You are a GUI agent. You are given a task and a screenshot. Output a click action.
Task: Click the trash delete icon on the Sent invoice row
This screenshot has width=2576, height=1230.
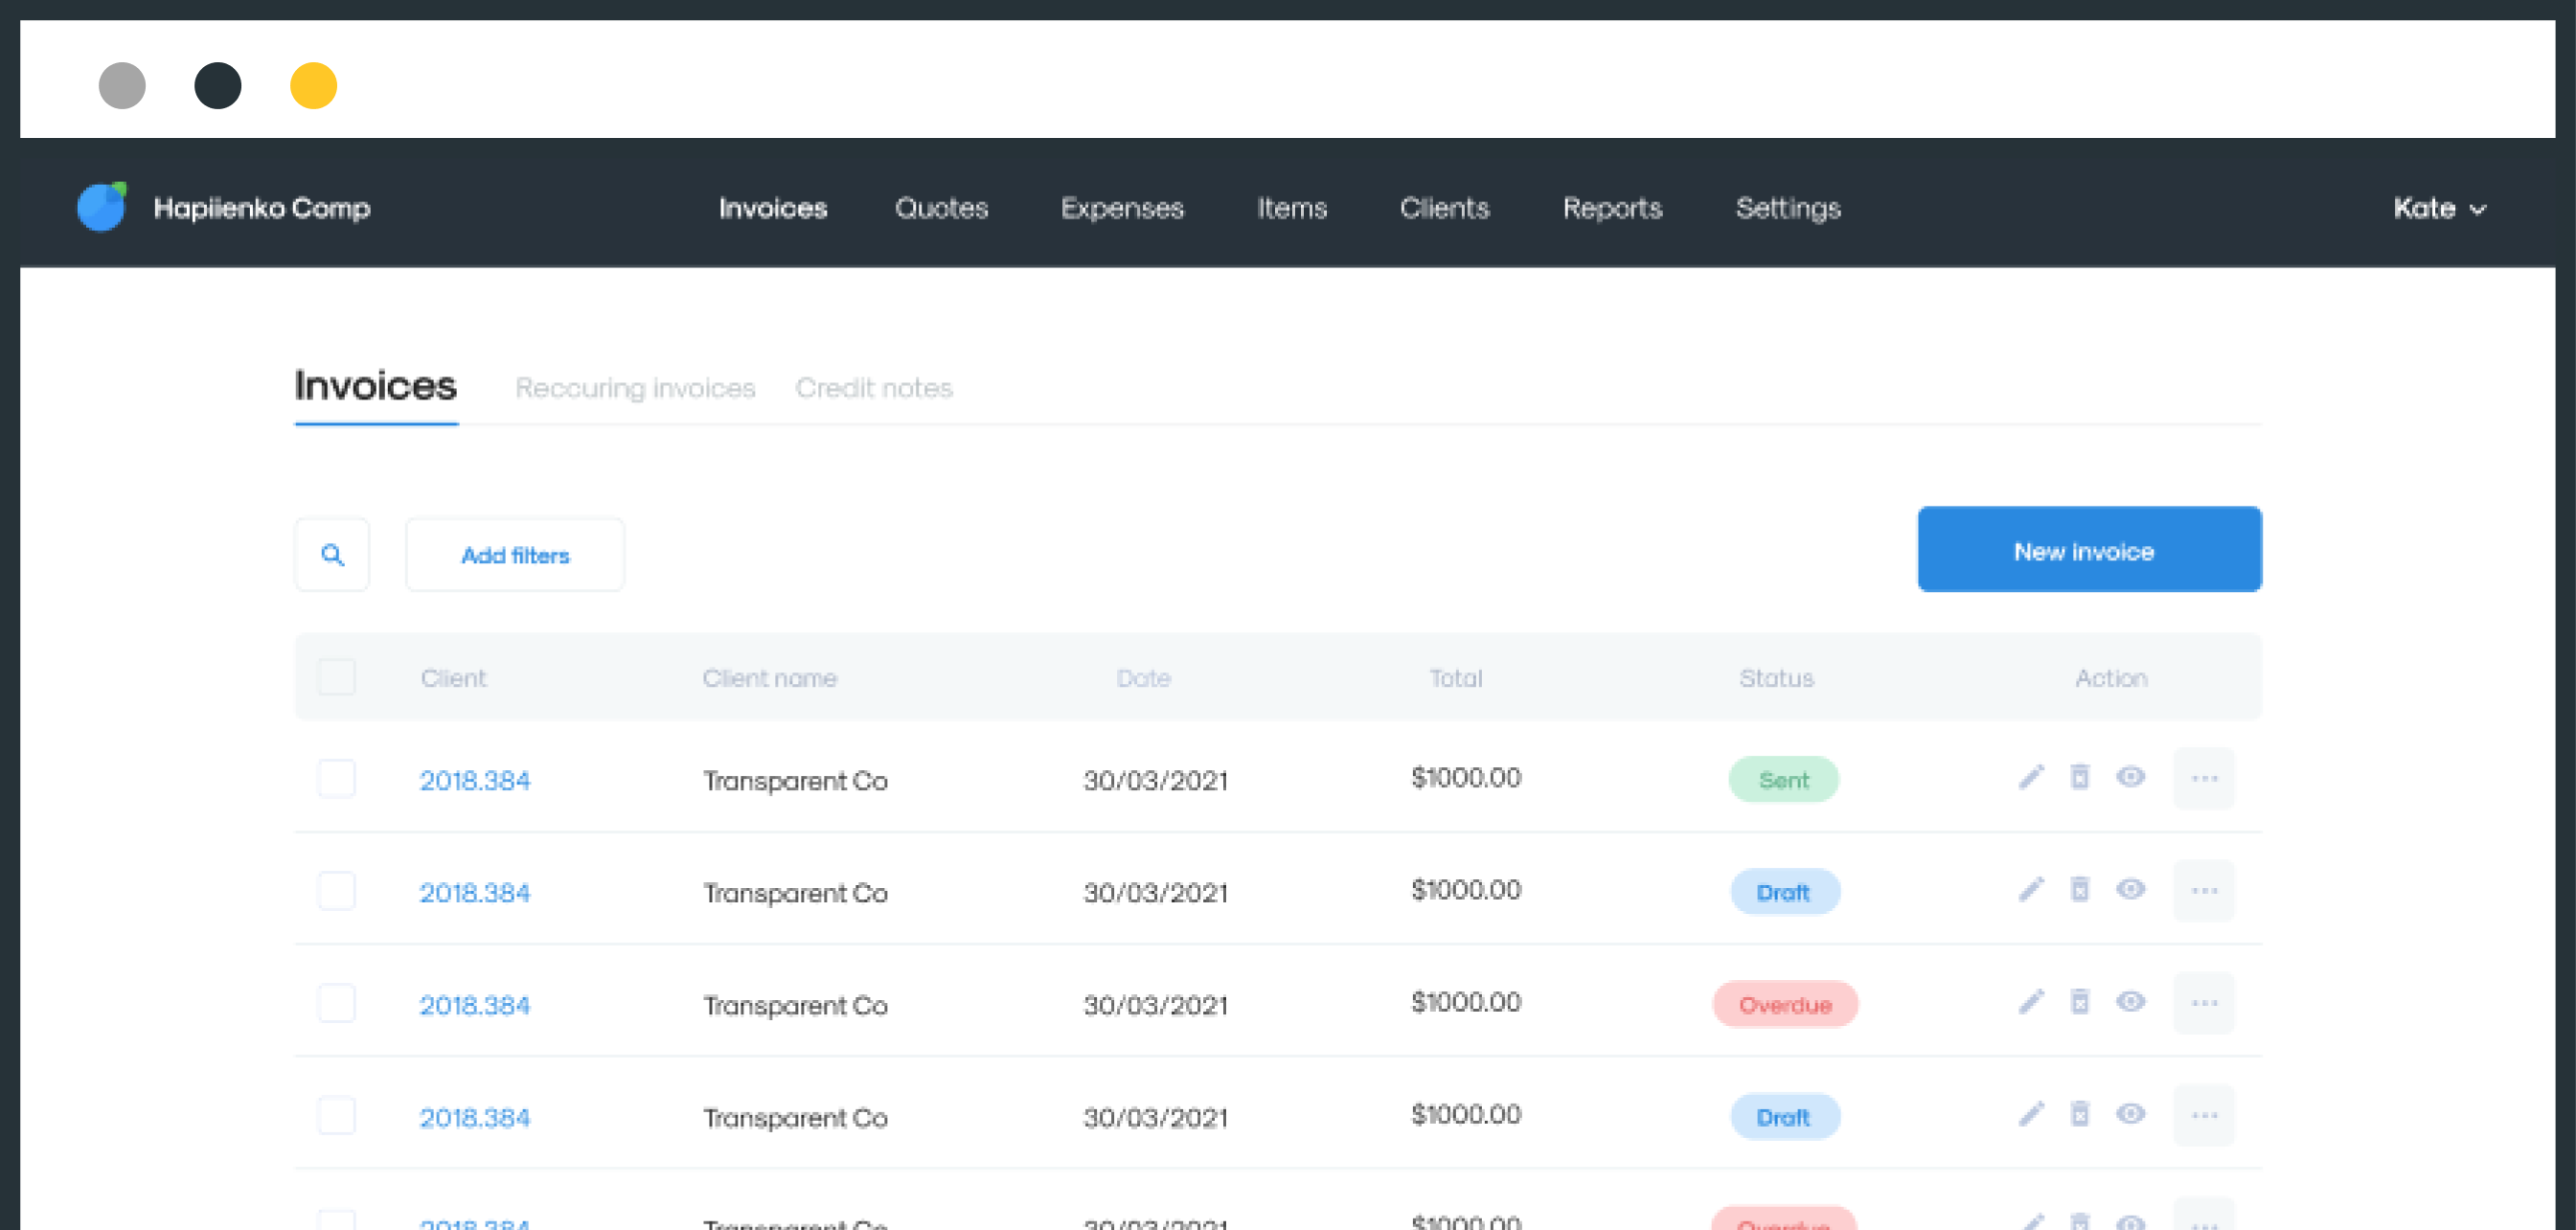tap(2080, 777)
